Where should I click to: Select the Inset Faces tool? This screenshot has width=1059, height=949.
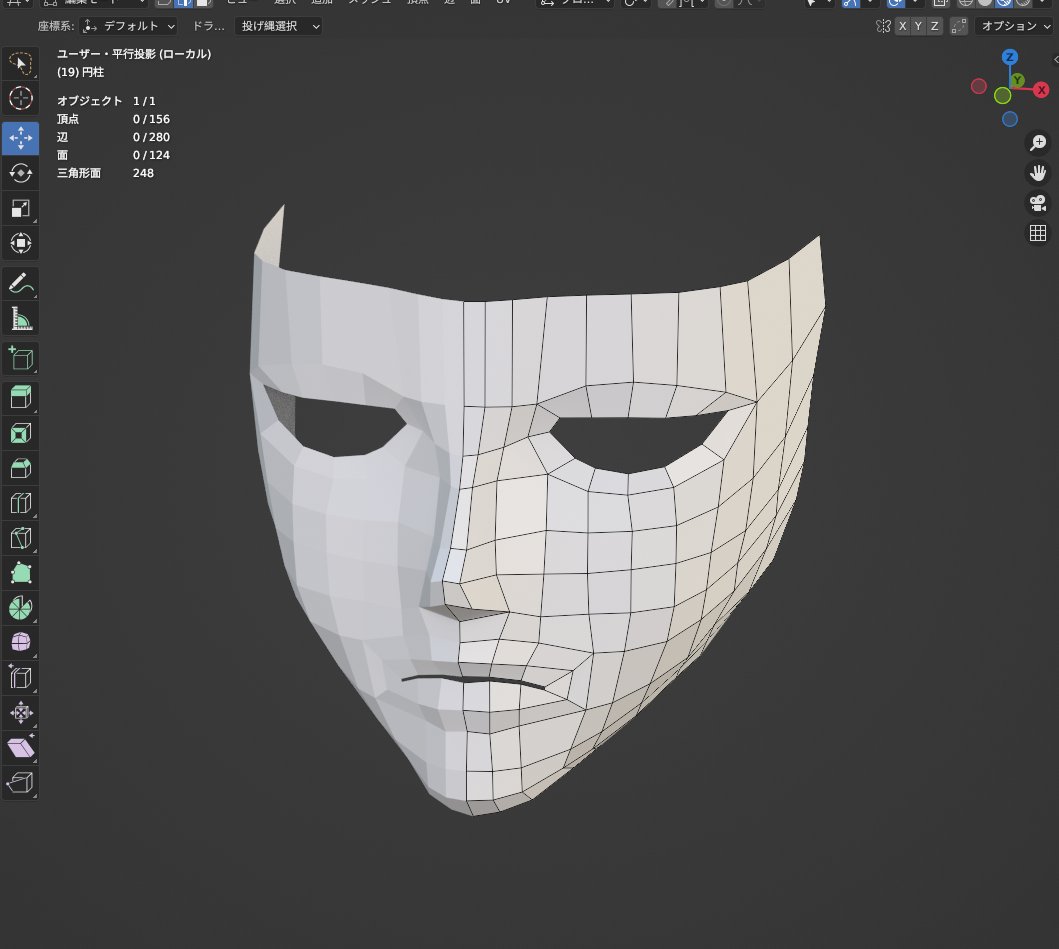(x=20, y=433)
